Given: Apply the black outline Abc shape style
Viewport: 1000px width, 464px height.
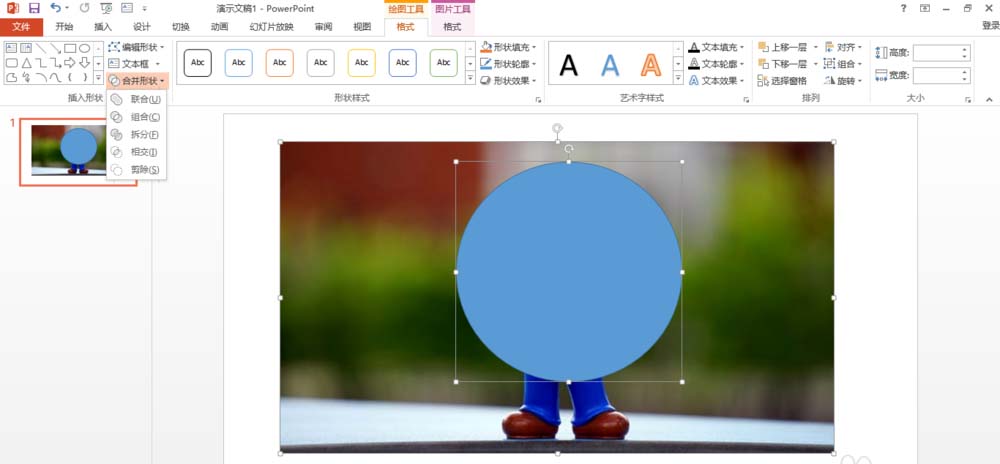Looking at the screenshot, I should (x=198, y=63).
